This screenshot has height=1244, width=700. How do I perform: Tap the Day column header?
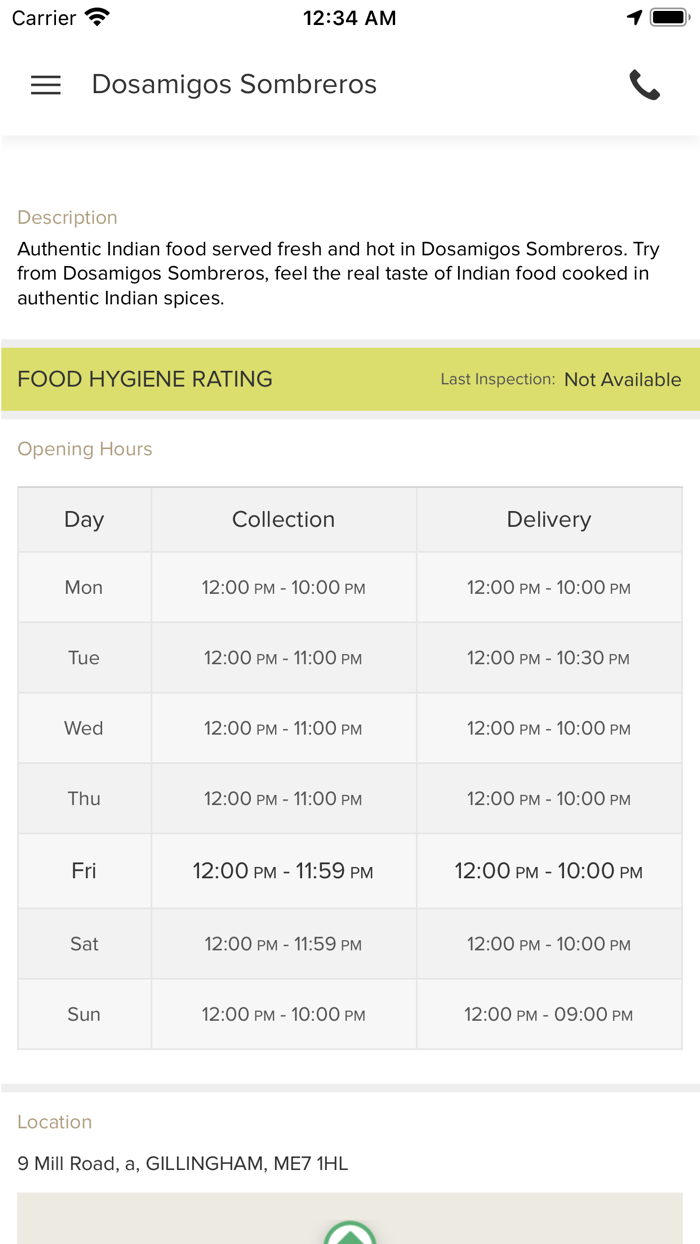[x=84, y=519]
